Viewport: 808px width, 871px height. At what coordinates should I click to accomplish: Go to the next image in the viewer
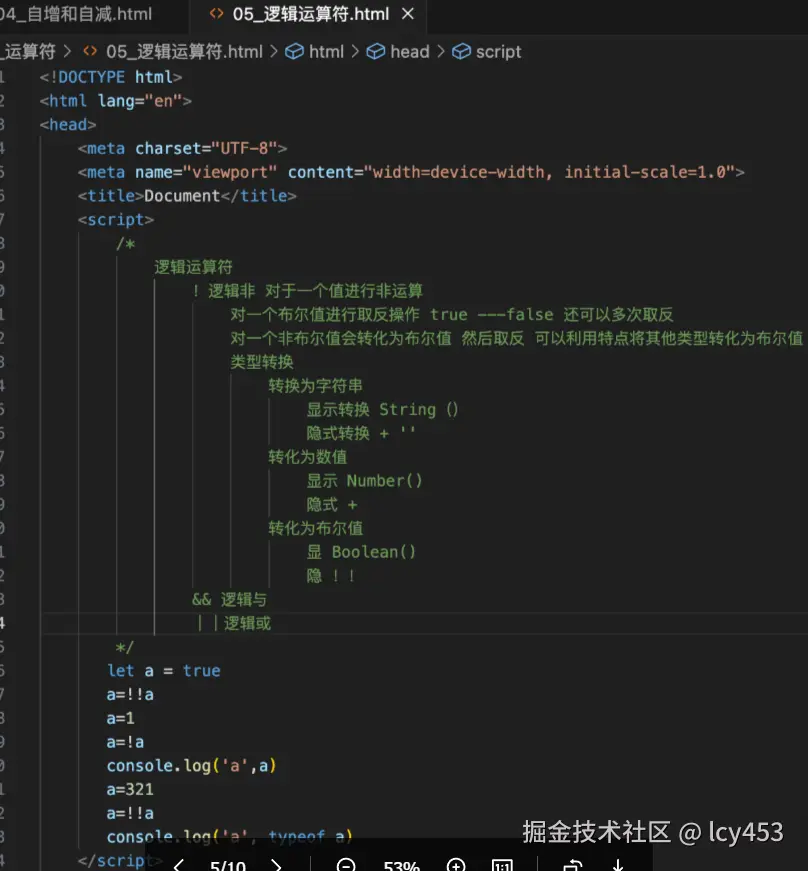[276, 865]
